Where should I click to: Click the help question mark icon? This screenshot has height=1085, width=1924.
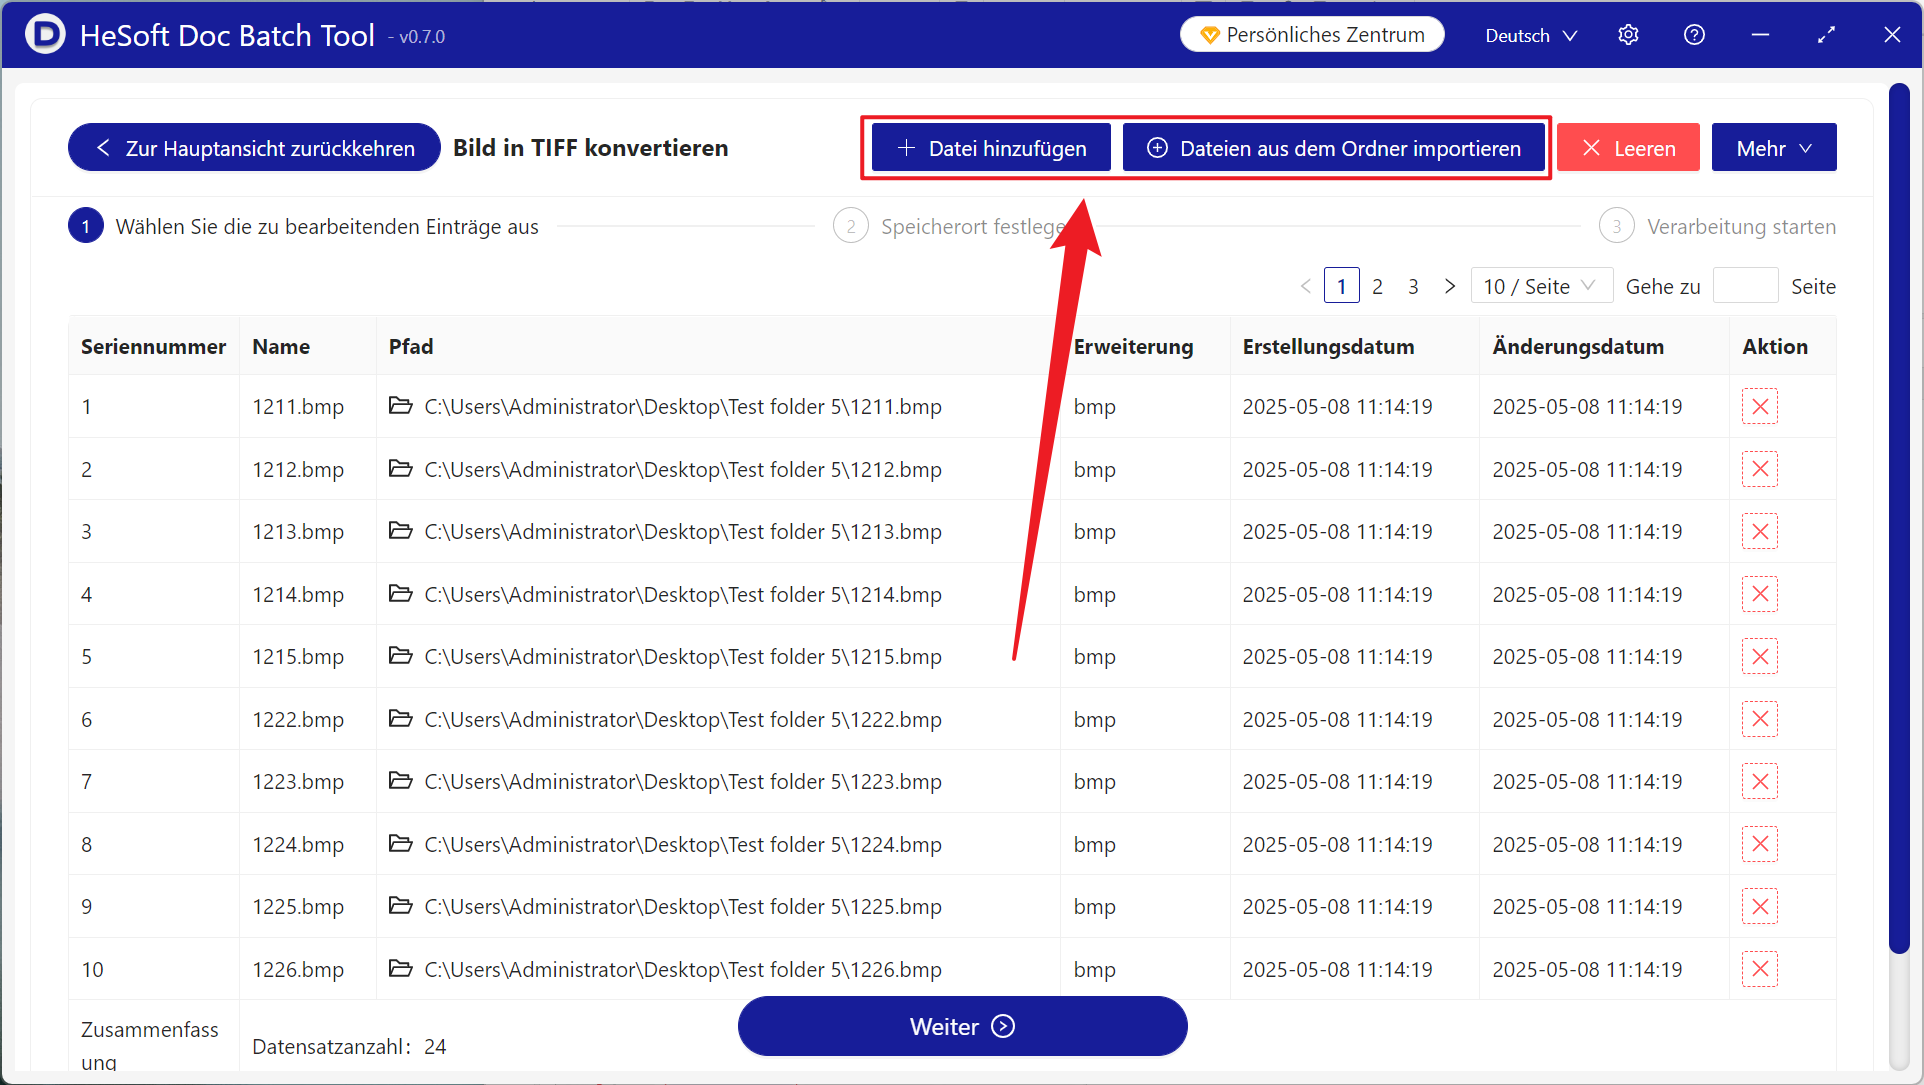1694,35
